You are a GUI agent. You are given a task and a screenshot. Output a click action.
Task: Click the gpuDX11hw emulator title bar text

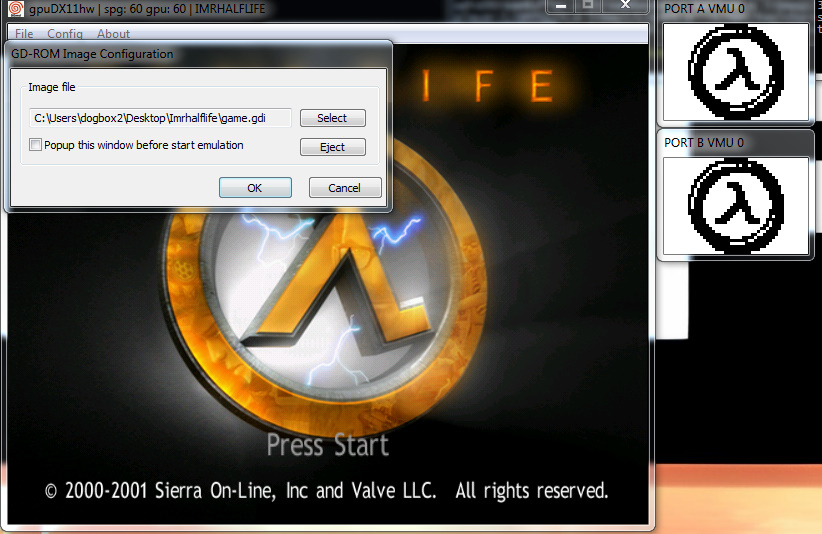pos(147,9)
